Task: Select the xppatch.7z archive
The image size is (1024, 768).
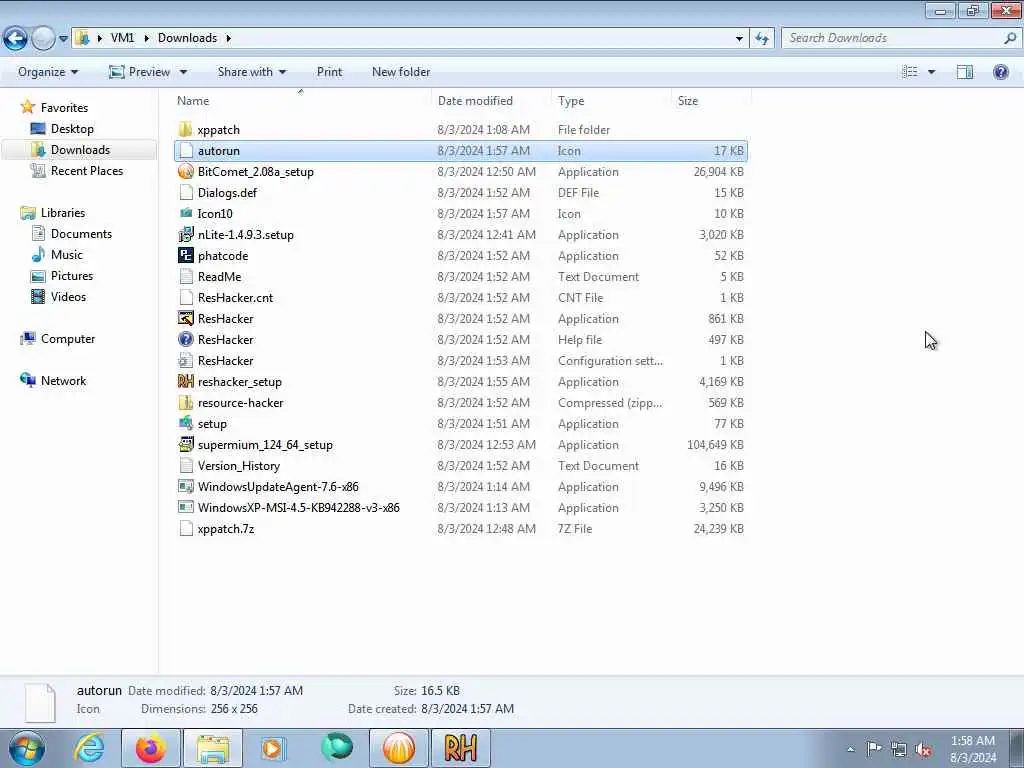Action: coord(225,529)
